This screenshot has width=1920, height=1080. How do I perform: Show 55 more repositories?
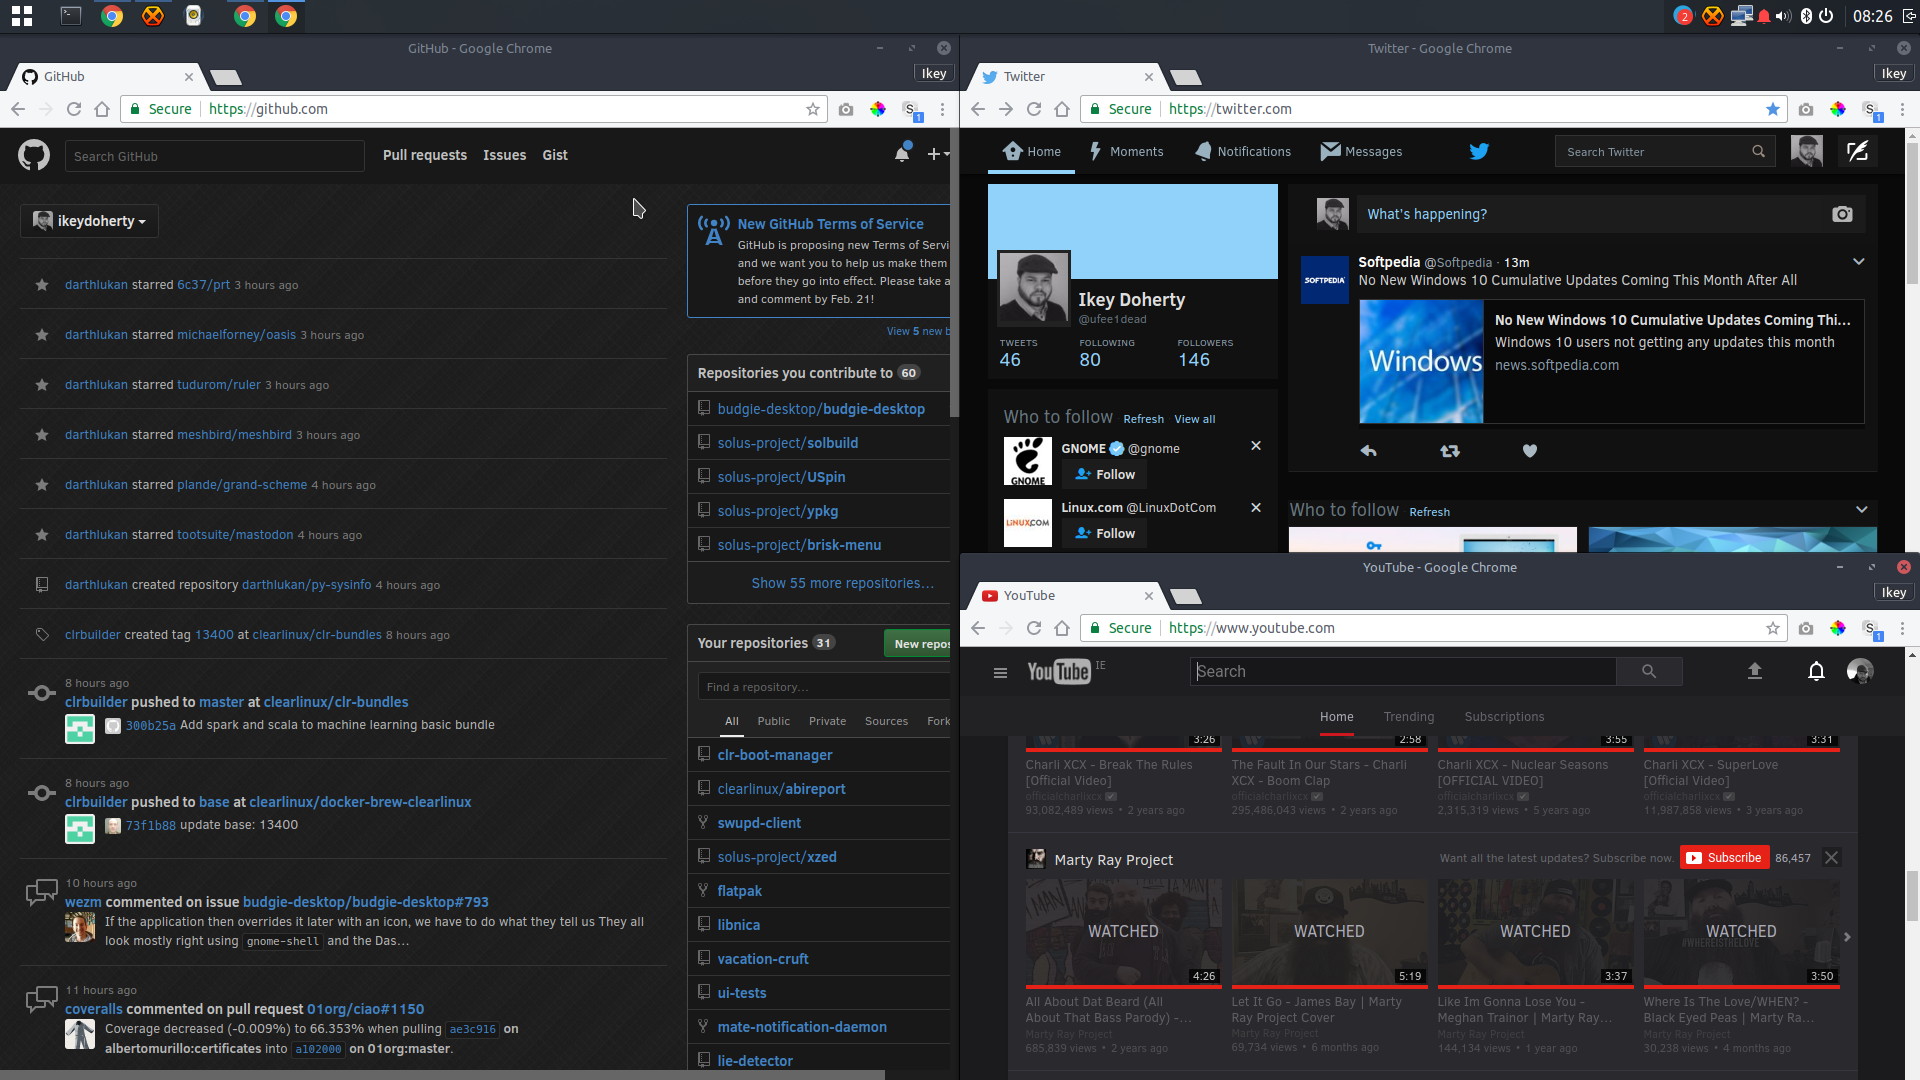click(x=842, y=583)
